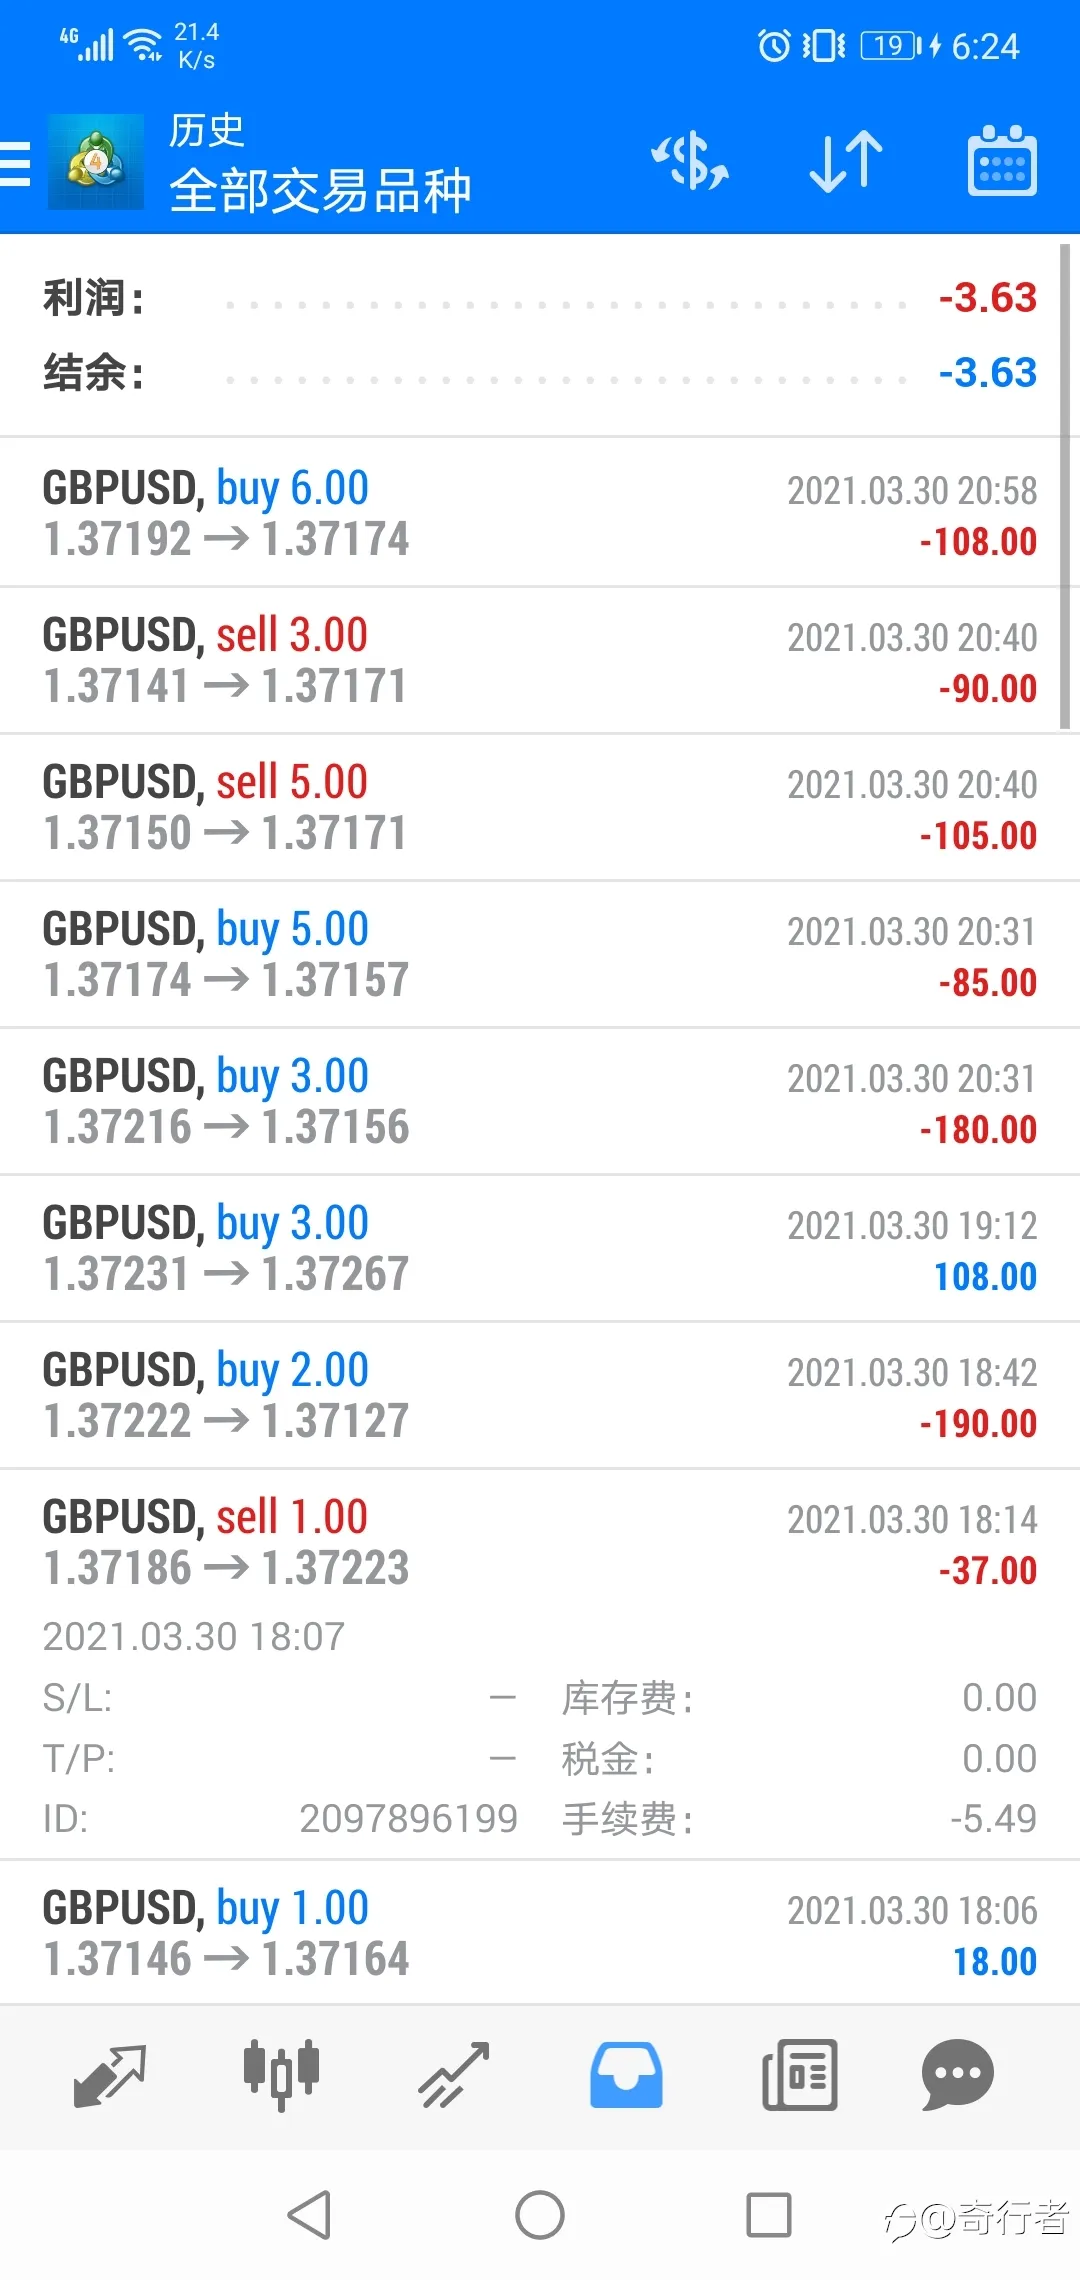The image size is (1080, 2280).
Task: Tap the Android back navigation button
Action: click(309, 2215)
